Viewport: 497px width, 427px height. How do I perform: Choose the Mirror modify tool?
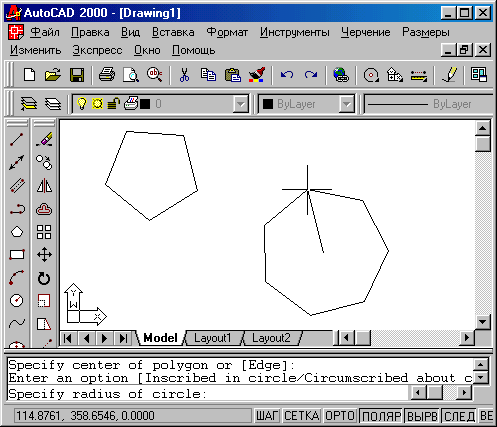44,186
